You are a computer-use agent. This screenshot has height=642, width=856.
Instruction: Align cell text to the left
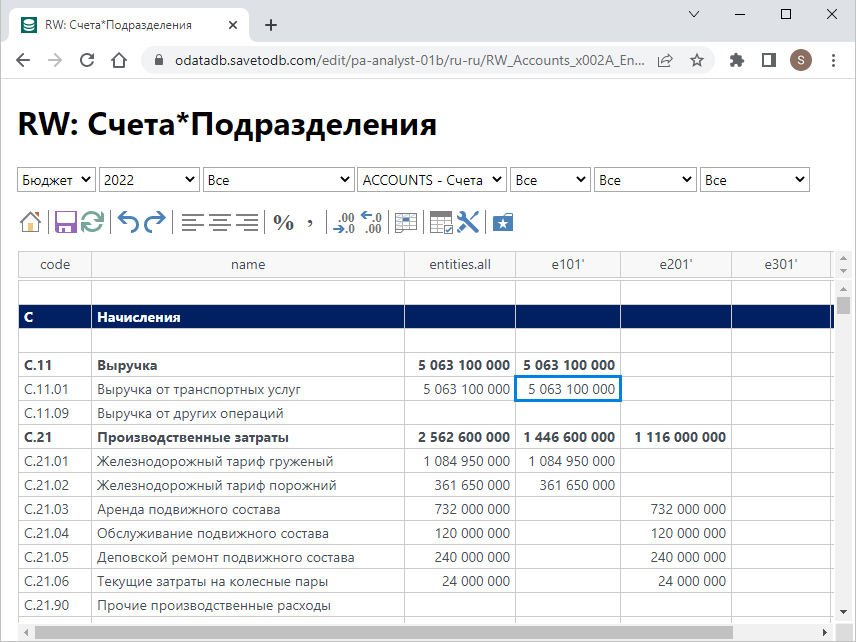coord(193,222)
